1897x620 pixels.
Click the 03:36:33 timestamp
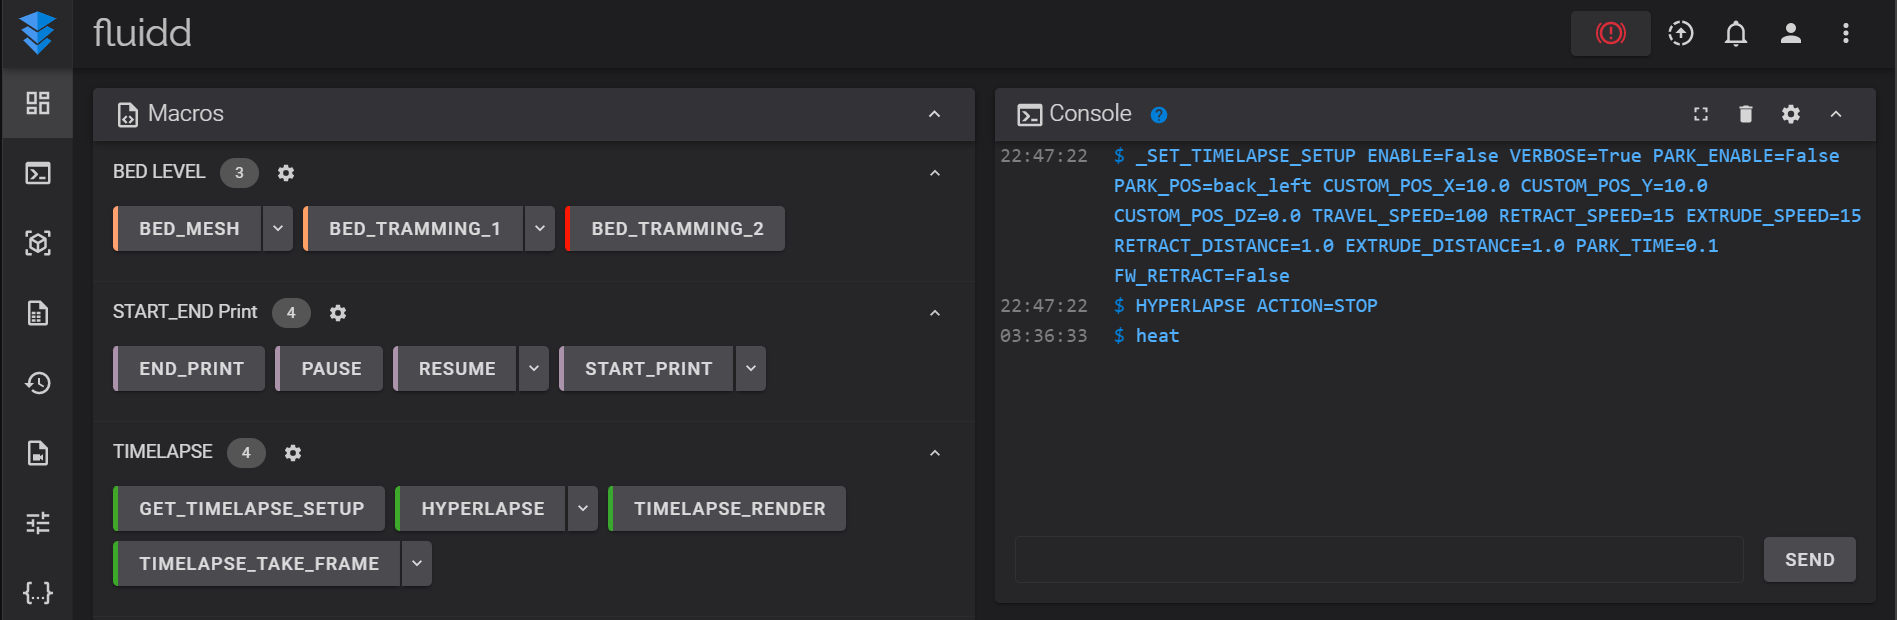click(x=1043, y=336)
